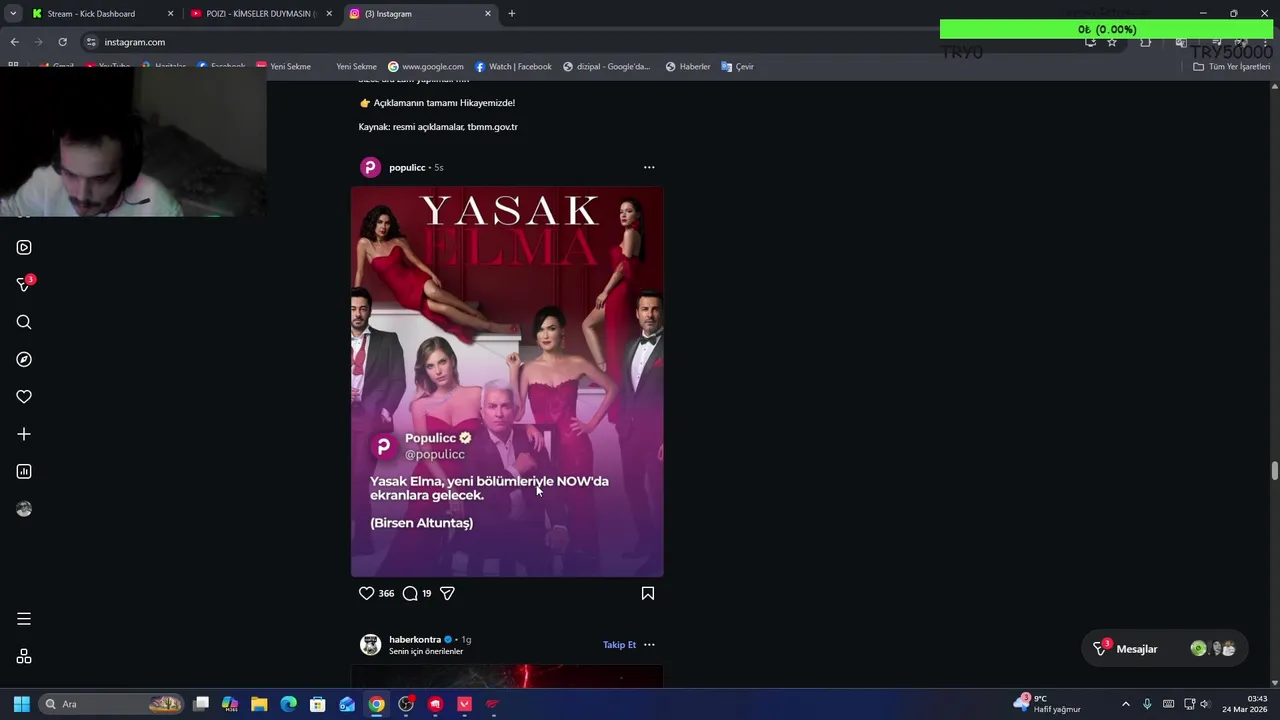The height and width of the screenshot is (720, 1280).
Task: Open weather widget showing 9°C
Action: (1047, 704)
